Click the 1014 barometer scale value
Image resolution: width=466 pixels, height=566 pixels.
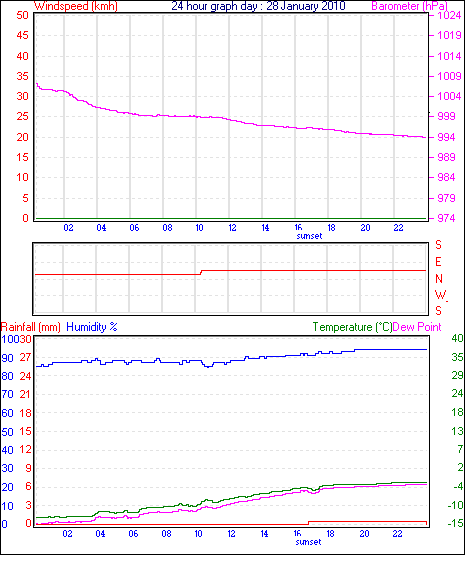click(449, 56)
